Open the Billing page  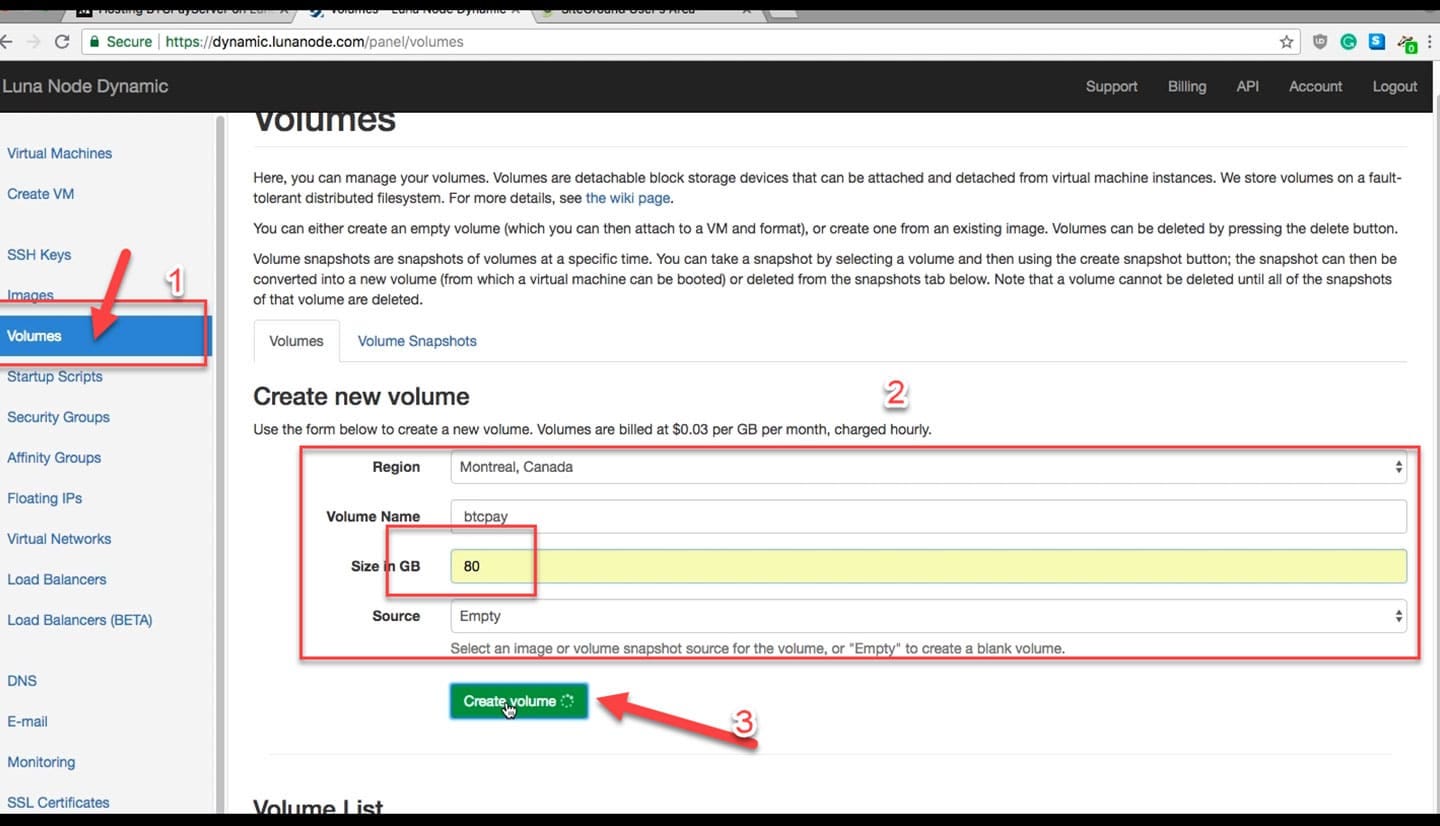point(1187,86)
